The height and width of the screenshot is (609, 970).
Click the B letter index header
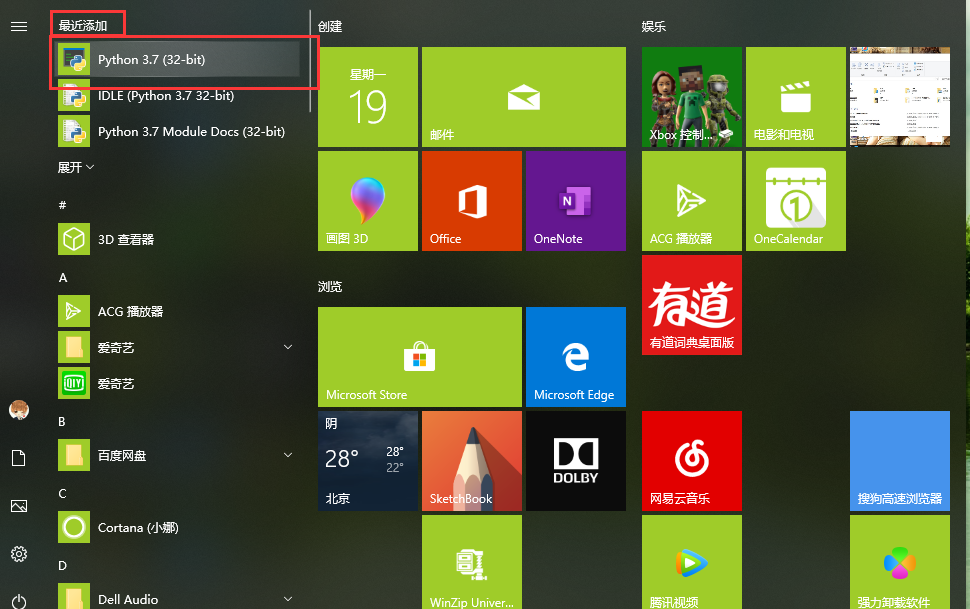62,421
